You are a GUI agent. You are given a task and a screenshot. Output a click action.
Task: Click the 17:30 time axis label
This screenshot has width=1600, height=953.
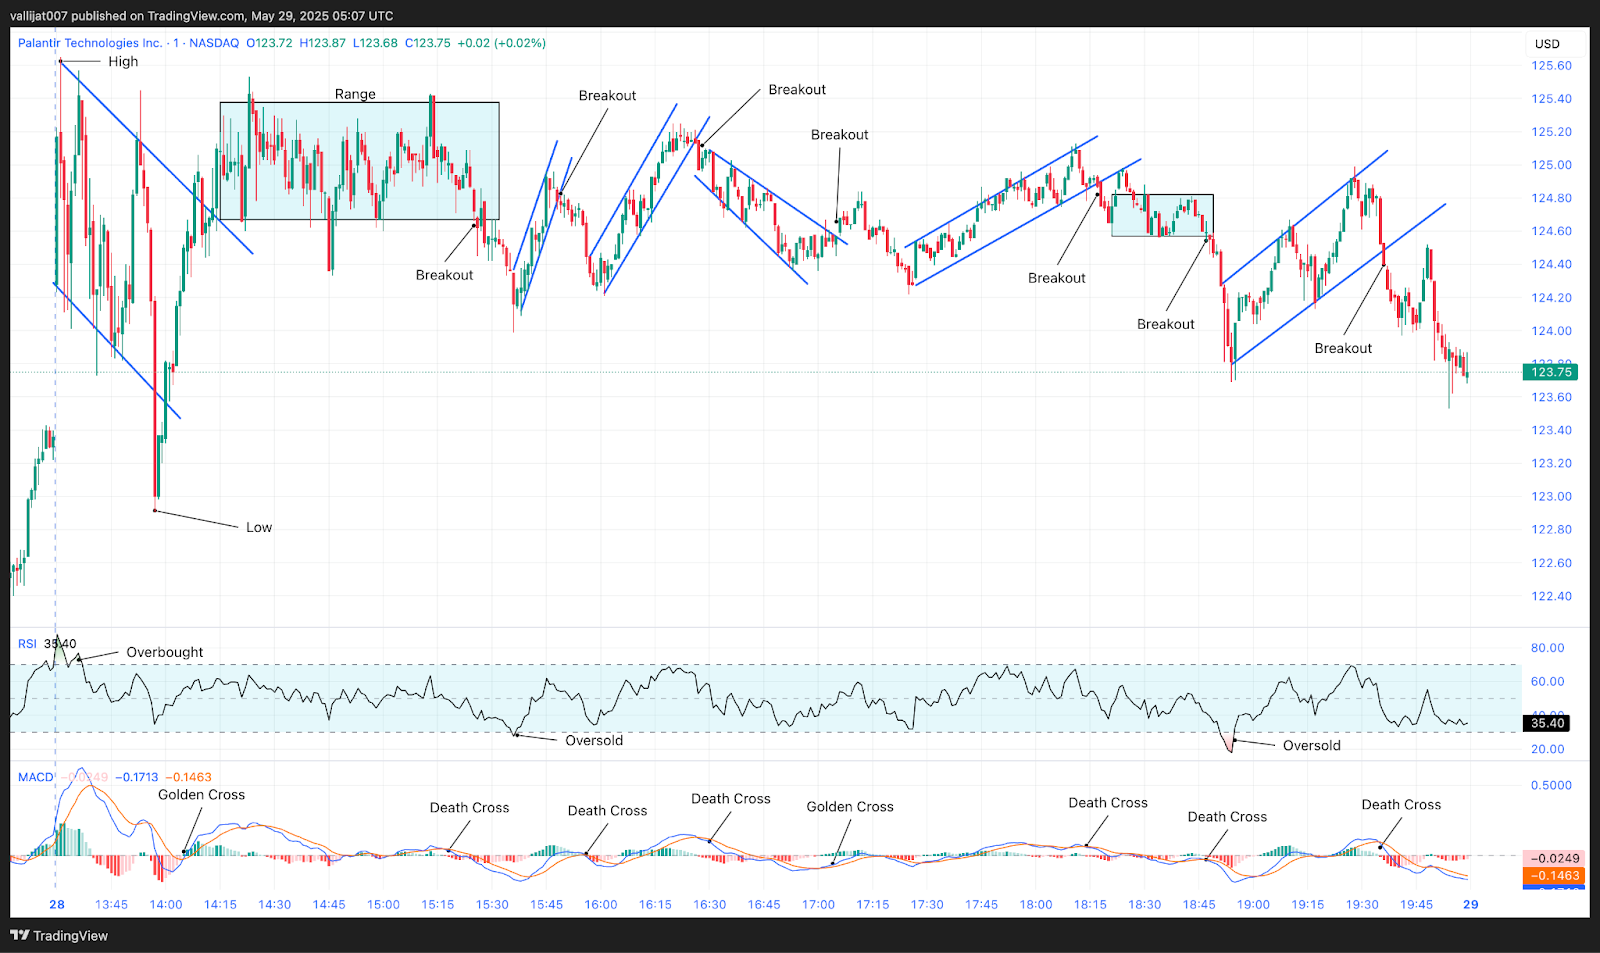coord(927,904)
